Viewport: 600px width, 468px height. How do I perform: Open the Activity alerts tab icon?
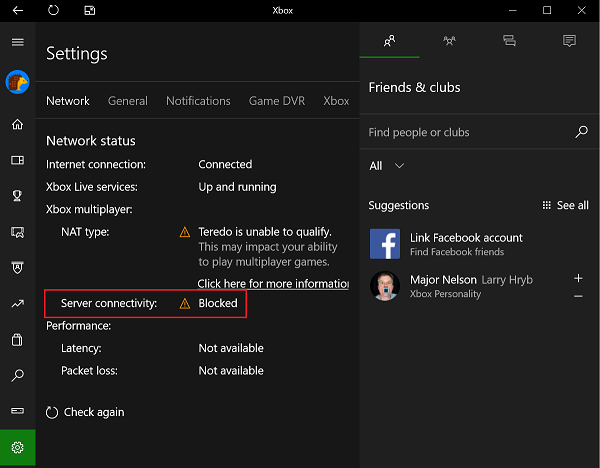tap(569, 41)
